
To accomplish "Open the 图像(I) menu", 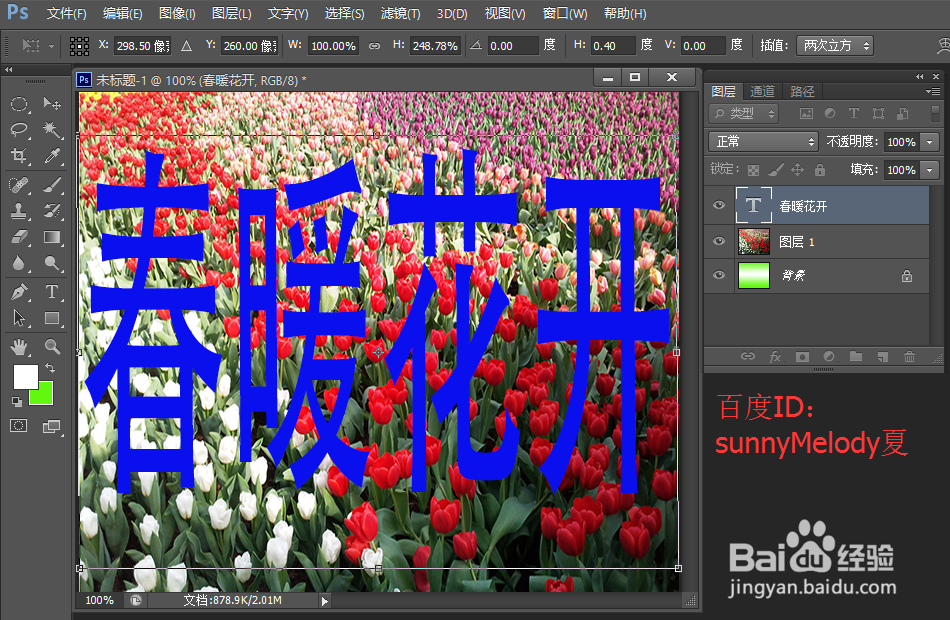I will point(177,13).
